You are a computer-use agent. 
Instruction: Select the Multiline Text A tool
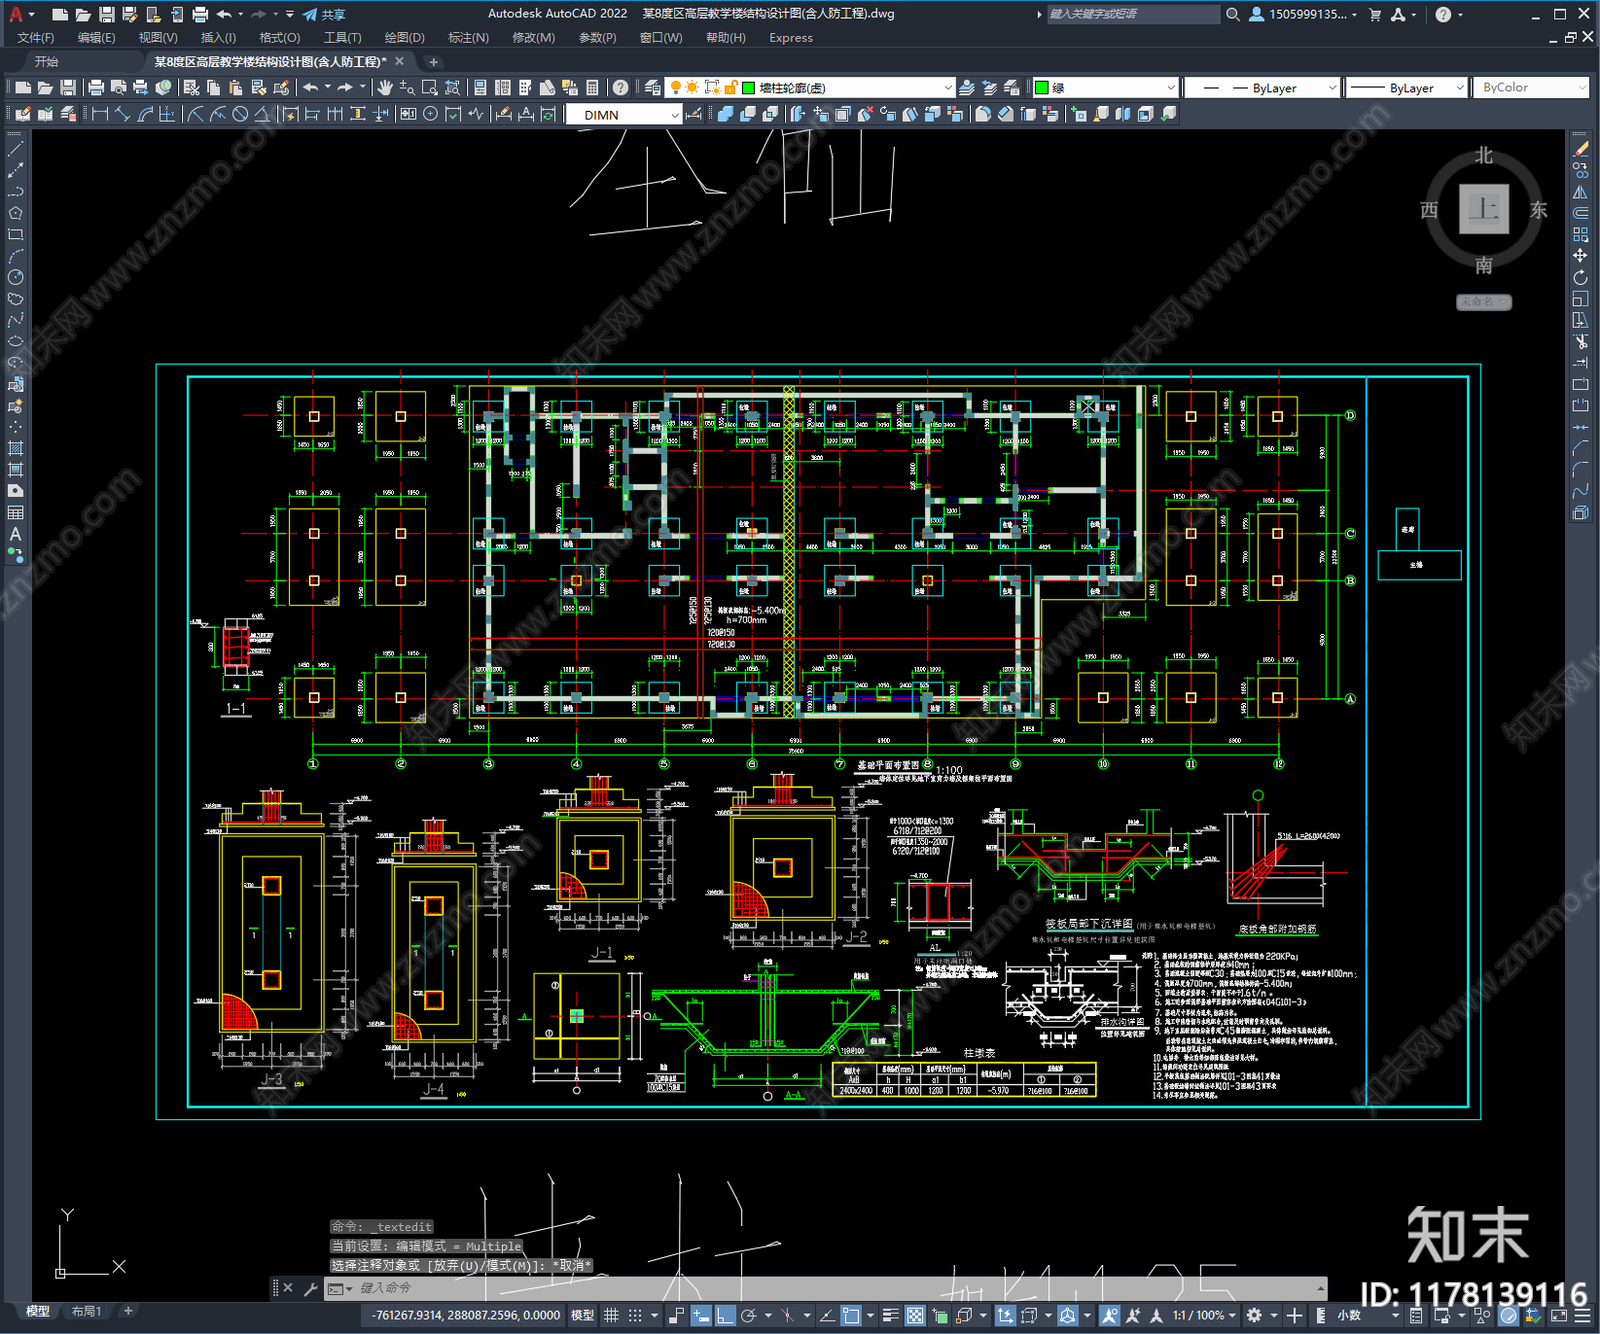coord(15,534)
